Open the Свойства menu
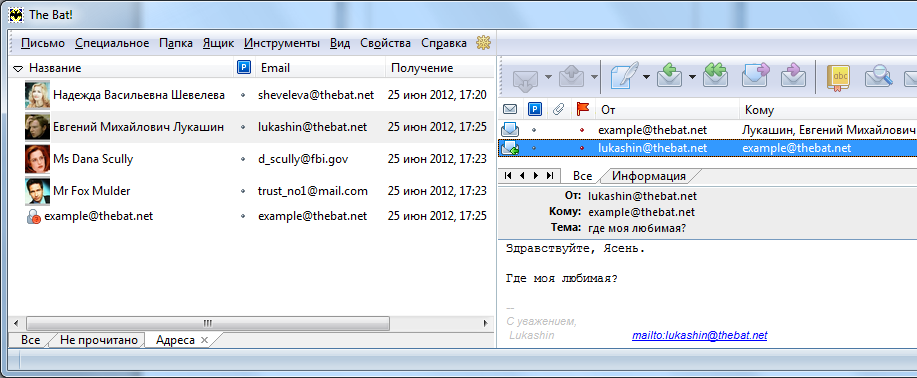917x378 pixels. [x=385, y=43]
